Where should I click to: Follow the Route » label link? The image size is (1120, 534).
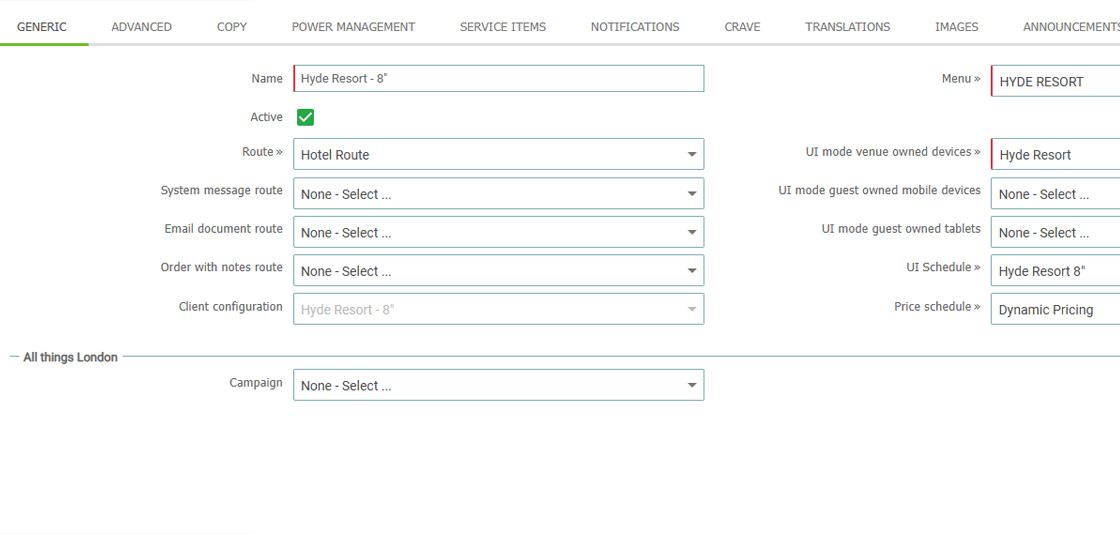coord(263,151)
